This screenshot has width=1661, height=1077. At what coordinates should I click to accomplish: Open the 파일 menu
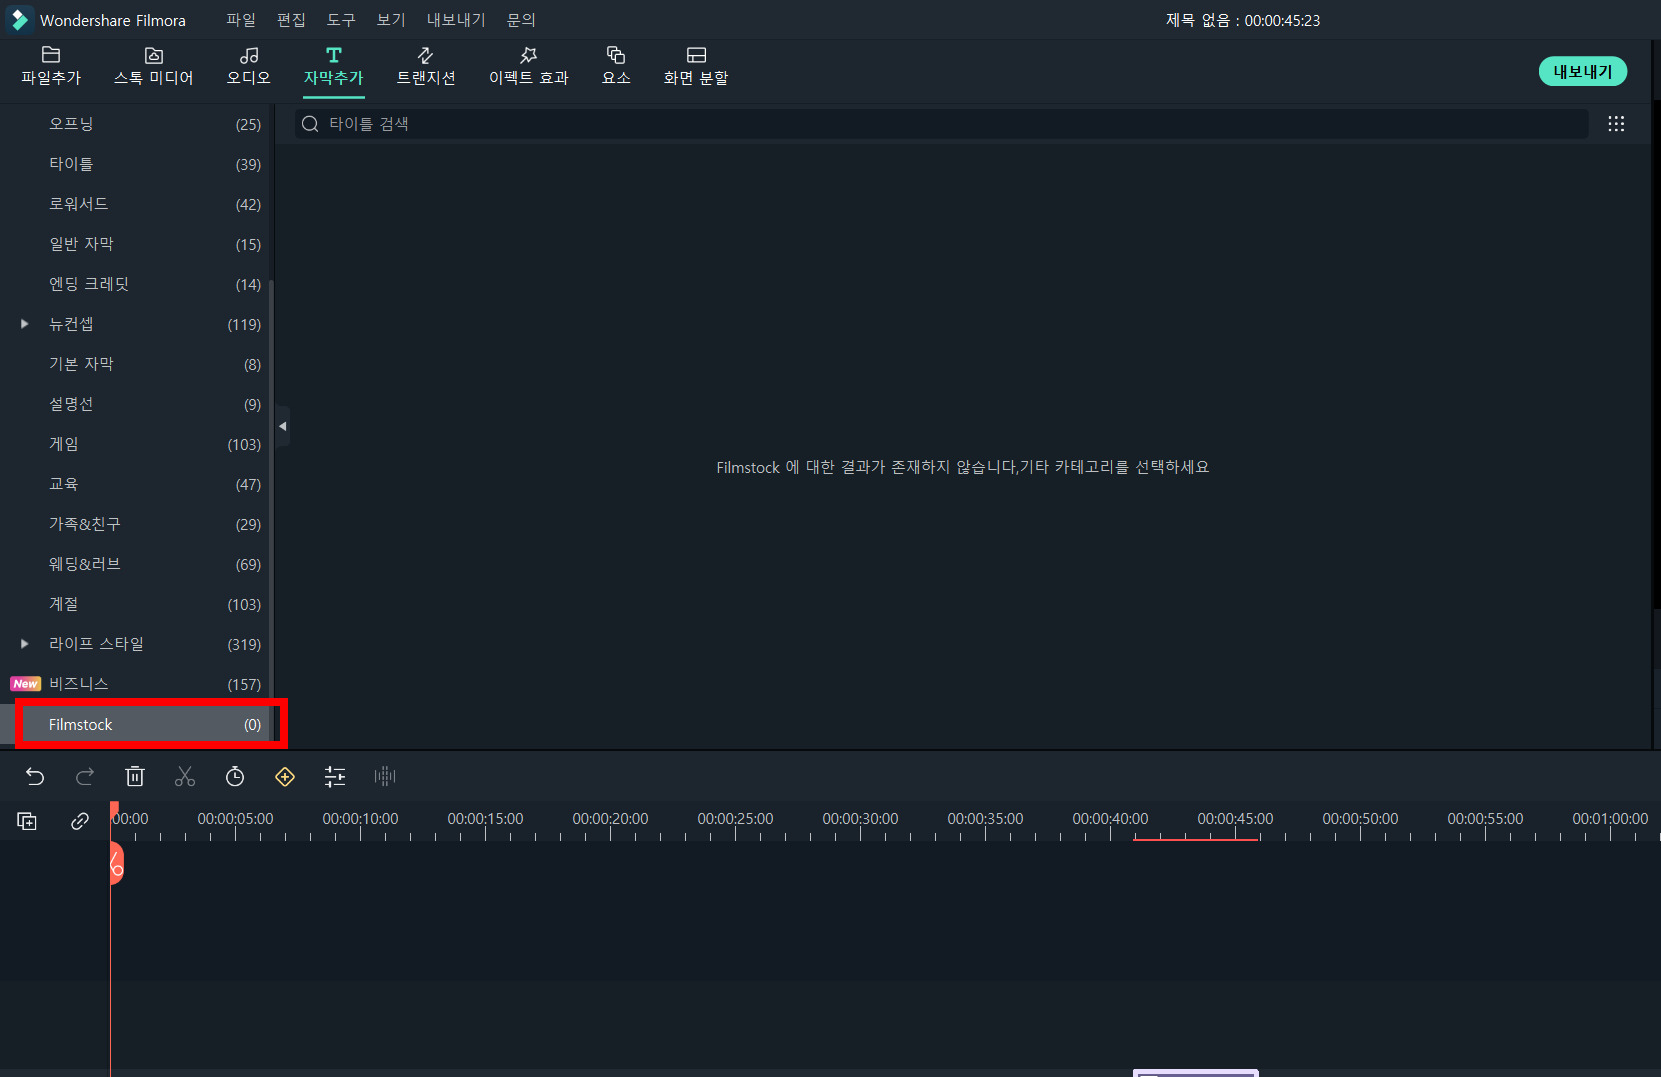click(241, 20)
